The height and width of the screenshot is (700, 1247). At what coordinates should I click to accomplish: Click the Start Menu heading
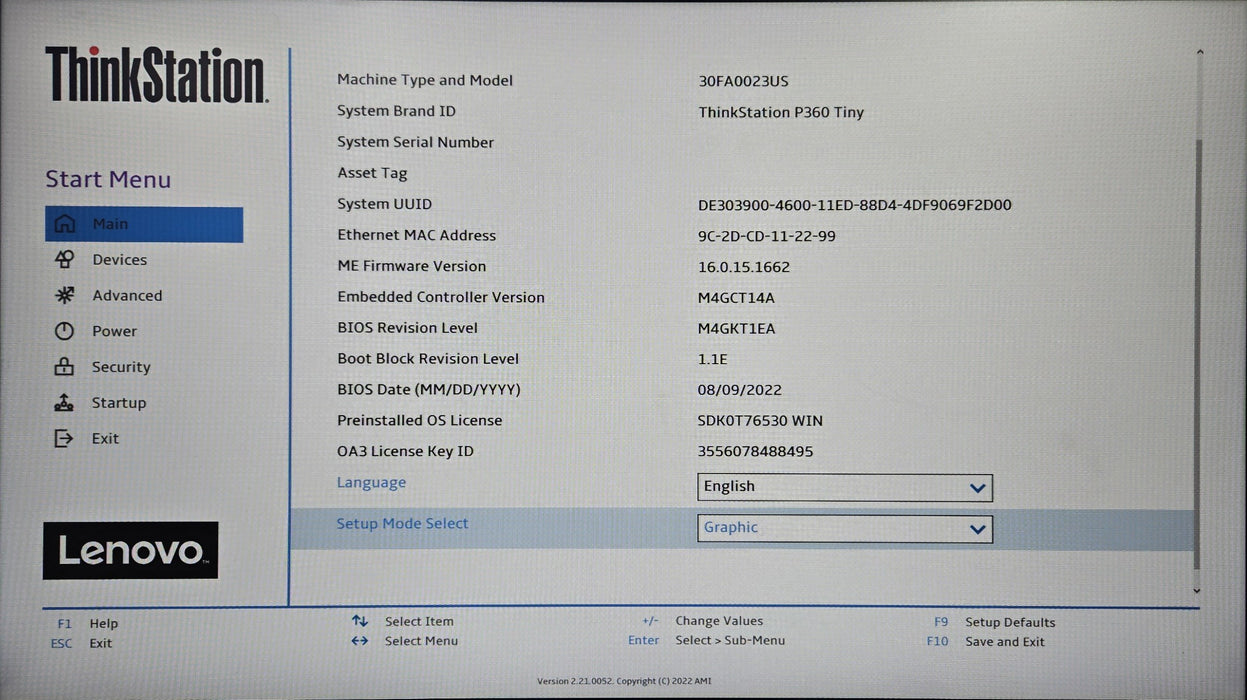pyautogui.click(x=108, y=180)
